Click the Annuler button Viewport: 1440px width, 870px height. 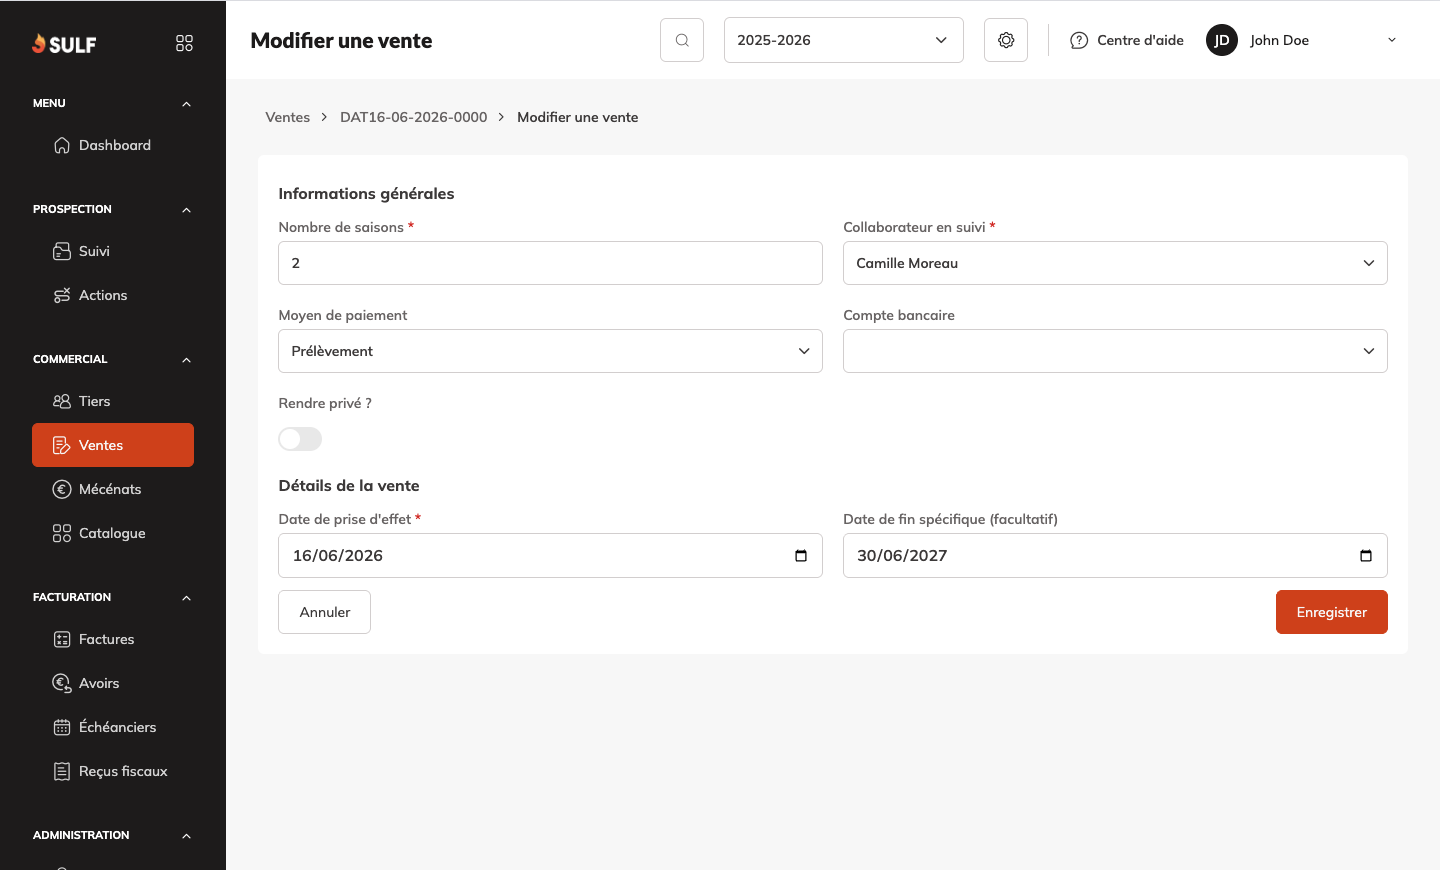click(324, 612)
